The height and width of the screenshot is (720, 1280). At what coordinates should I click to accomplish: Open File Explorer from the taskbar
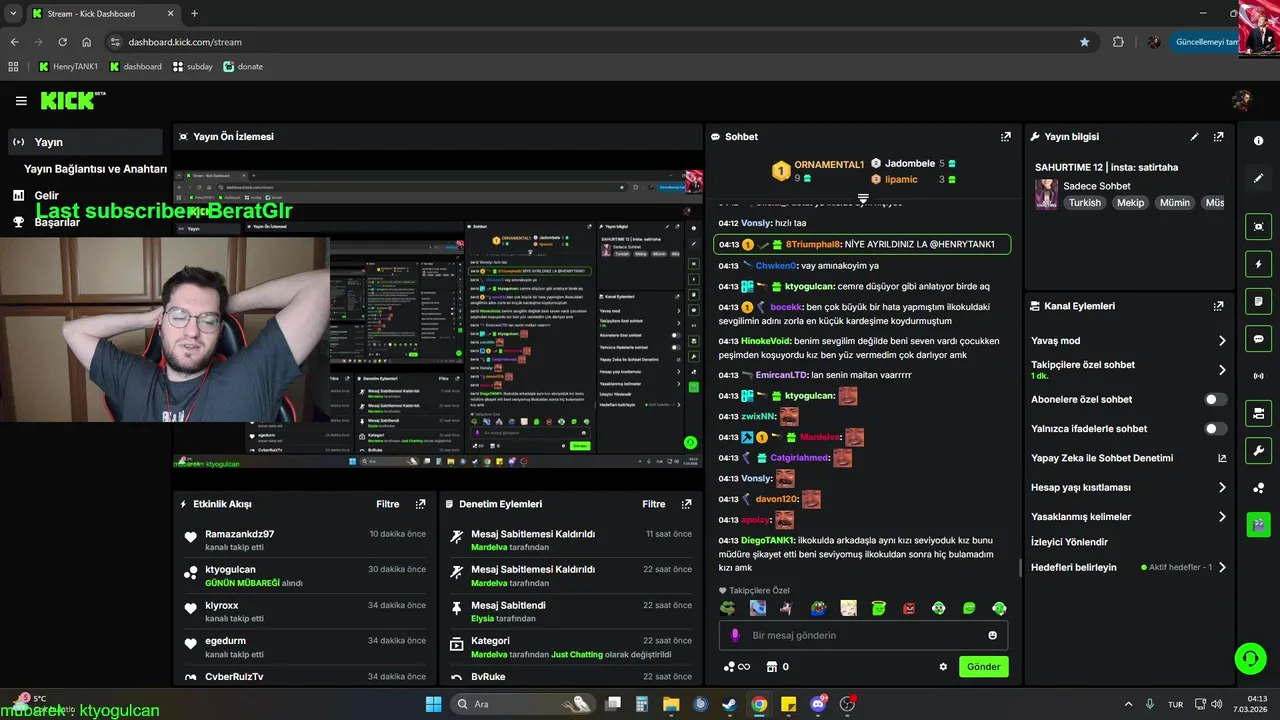[670, 704]
